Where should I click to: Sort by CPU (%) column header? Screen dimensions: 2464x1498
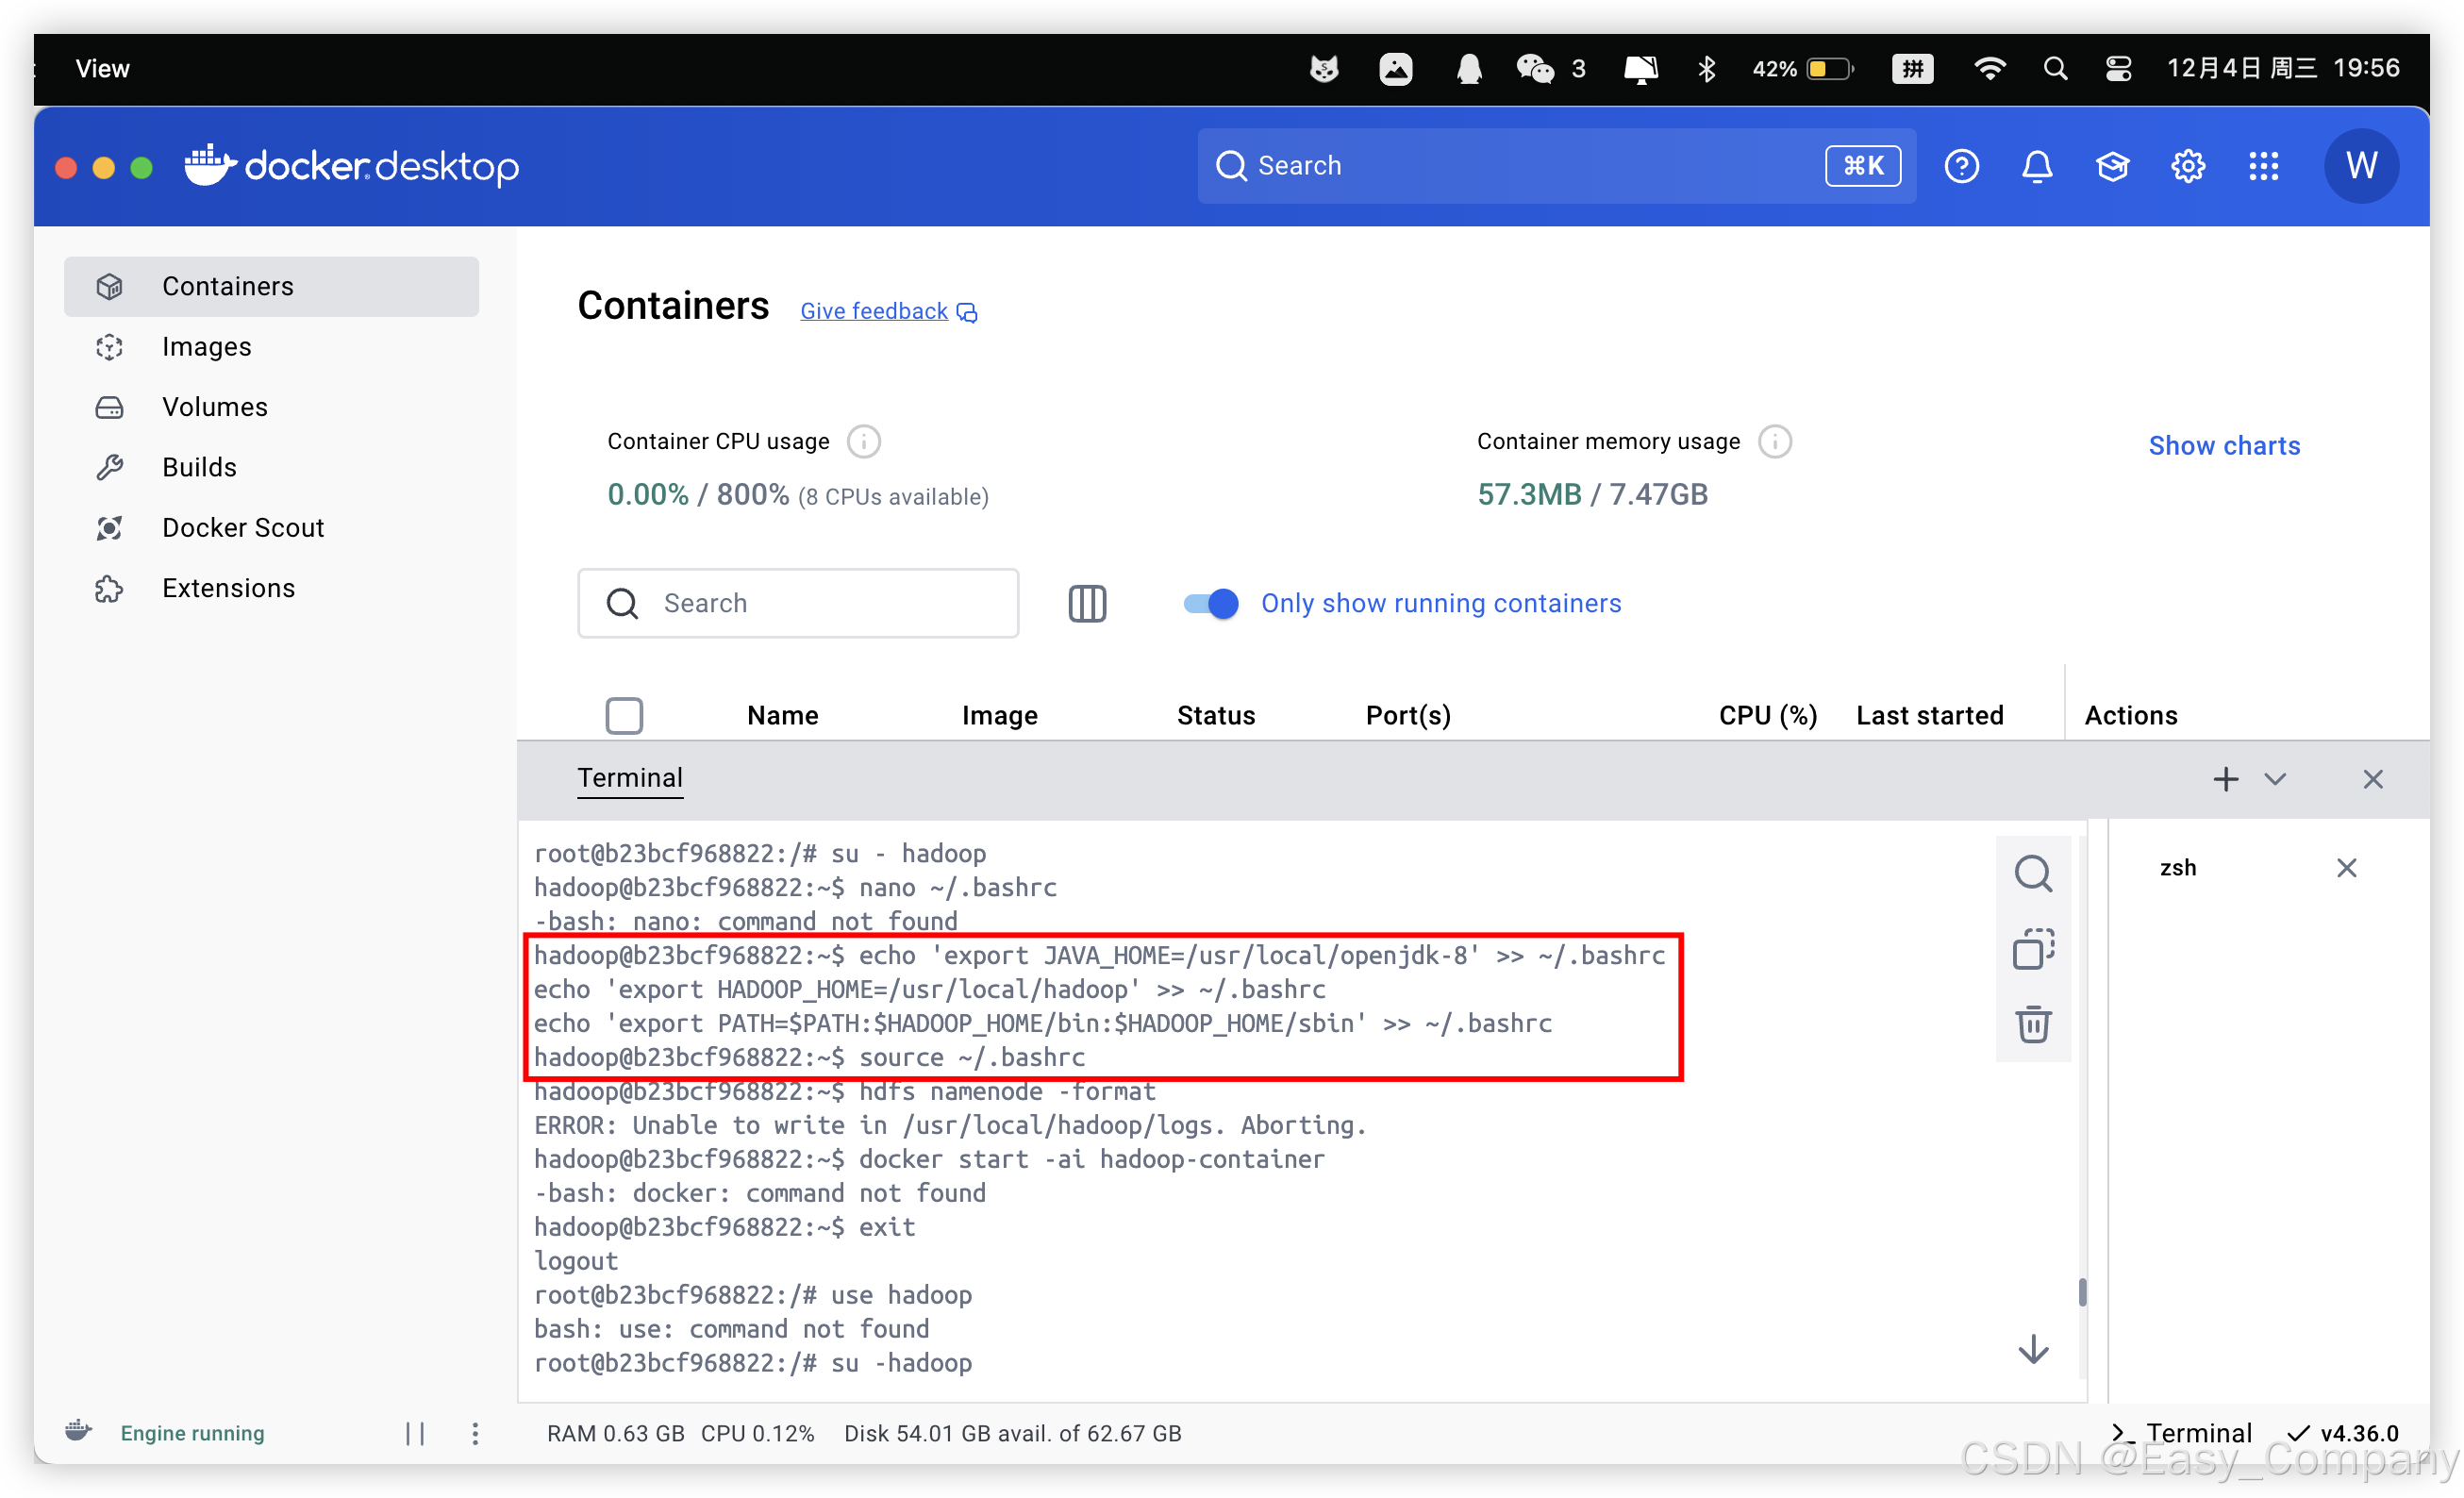pos(1767,715)
